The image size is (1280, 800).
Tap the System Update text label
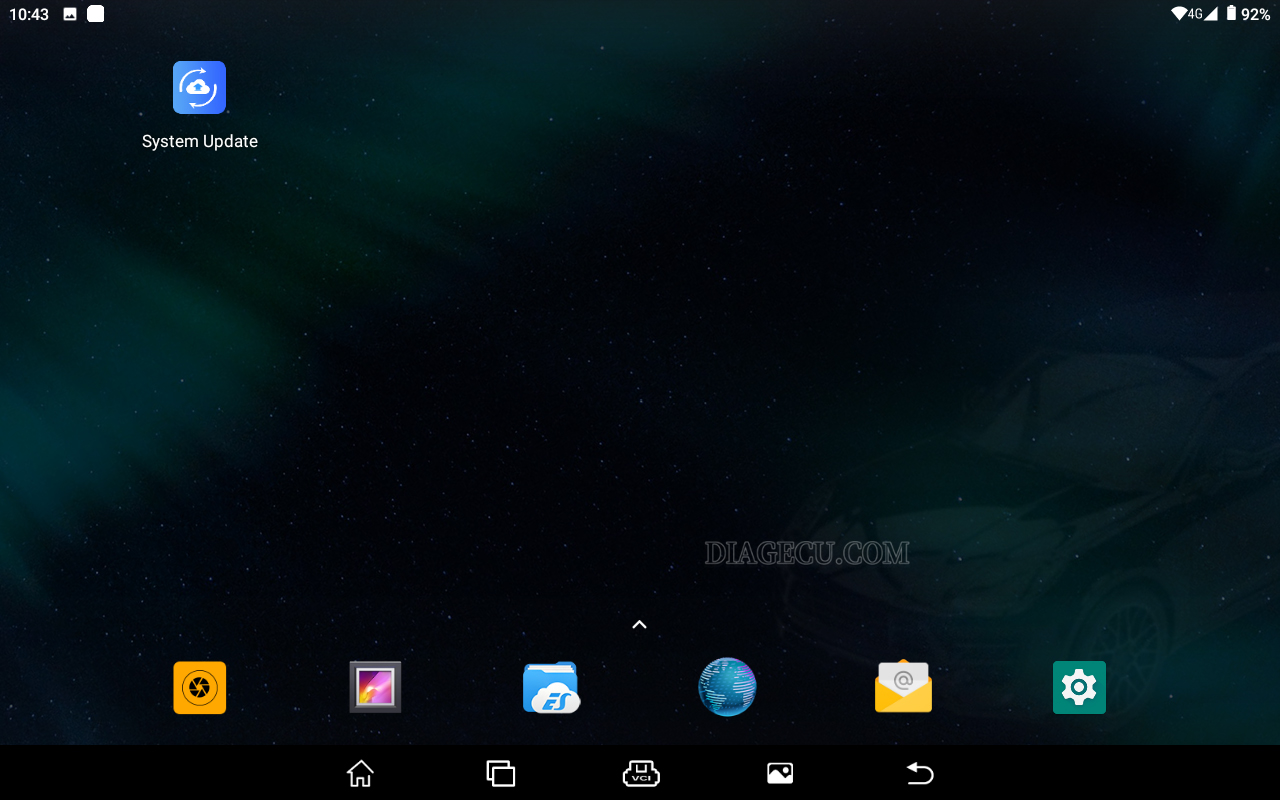[x=200, y=142]
